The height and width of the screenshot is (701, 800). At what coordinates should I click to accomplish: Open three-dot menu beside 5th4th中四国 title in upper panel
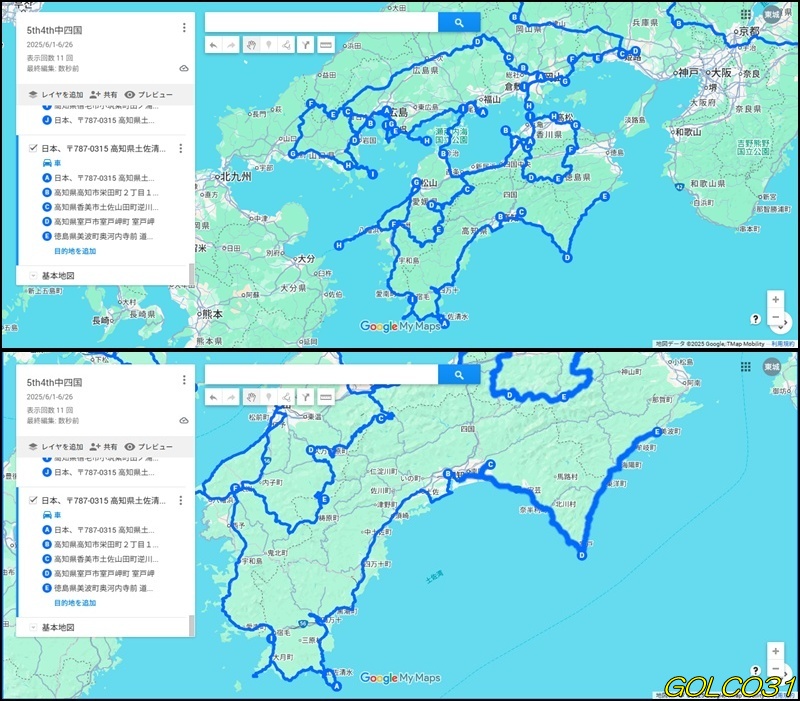(x=184, y=28)
